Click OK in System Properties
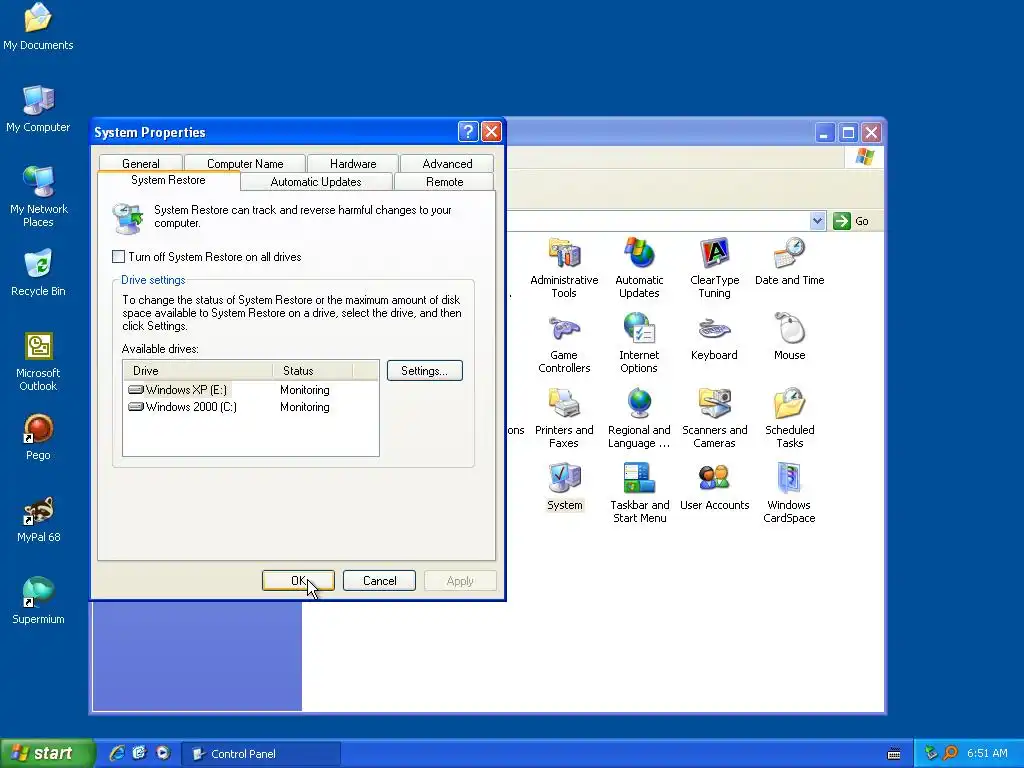The height and width of the screenshot is (768, 1024). [x=298, y=581]
